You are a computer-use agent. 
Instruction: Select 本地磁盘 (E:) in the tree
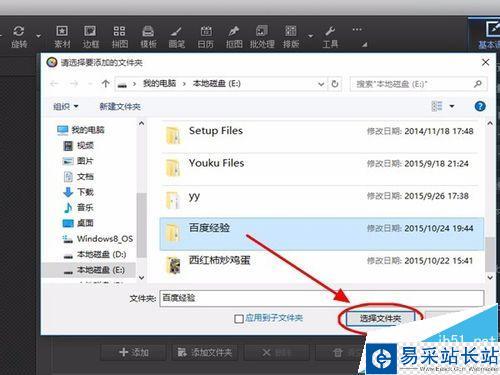(89, 270)
